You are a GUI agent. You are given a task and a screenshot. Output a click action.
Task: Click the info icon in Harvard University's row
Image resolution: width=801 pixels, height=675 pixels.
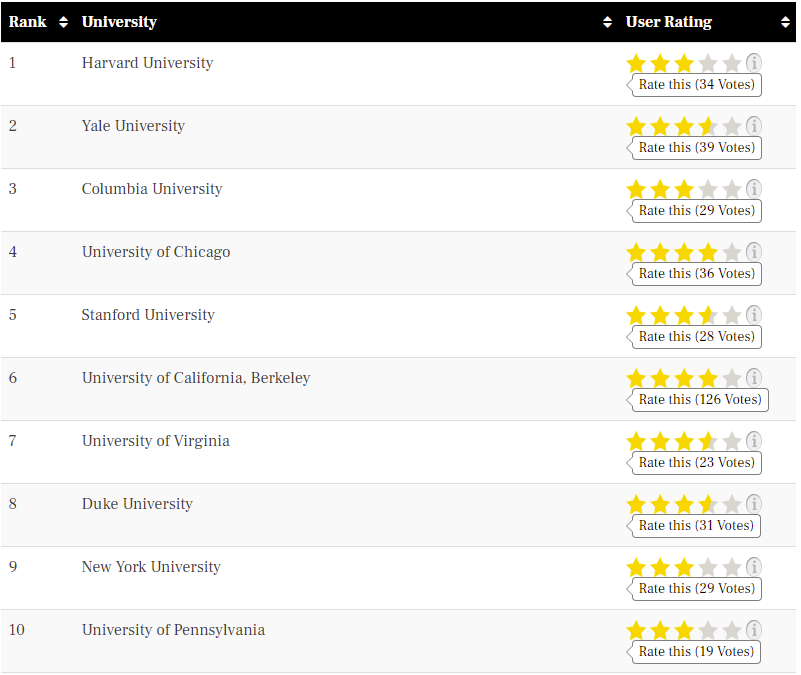(754, 63)
